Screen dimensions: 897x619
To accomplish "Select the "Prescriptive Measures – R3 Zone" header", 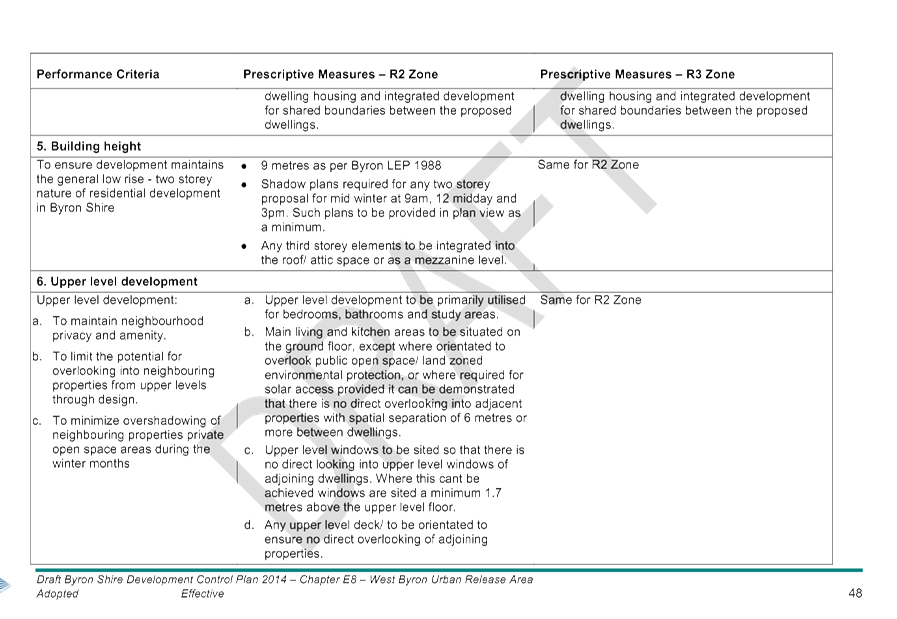I will 637,74.
